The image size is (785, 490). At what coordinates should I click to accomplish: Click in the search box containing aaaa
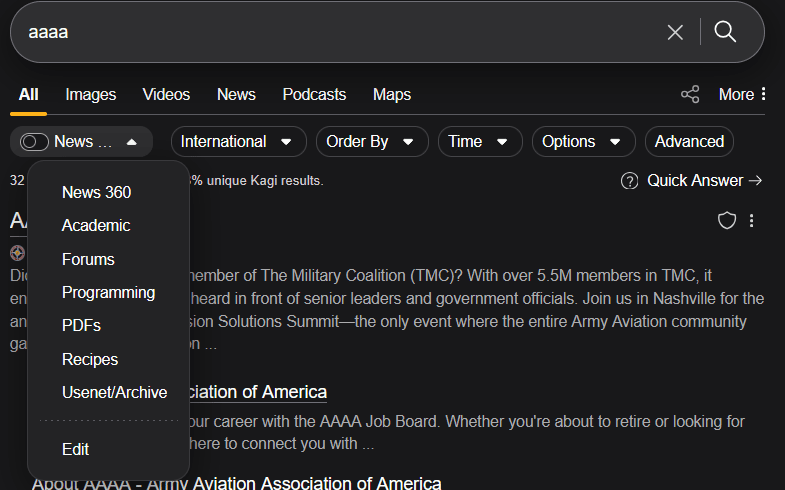coord(330,32)
